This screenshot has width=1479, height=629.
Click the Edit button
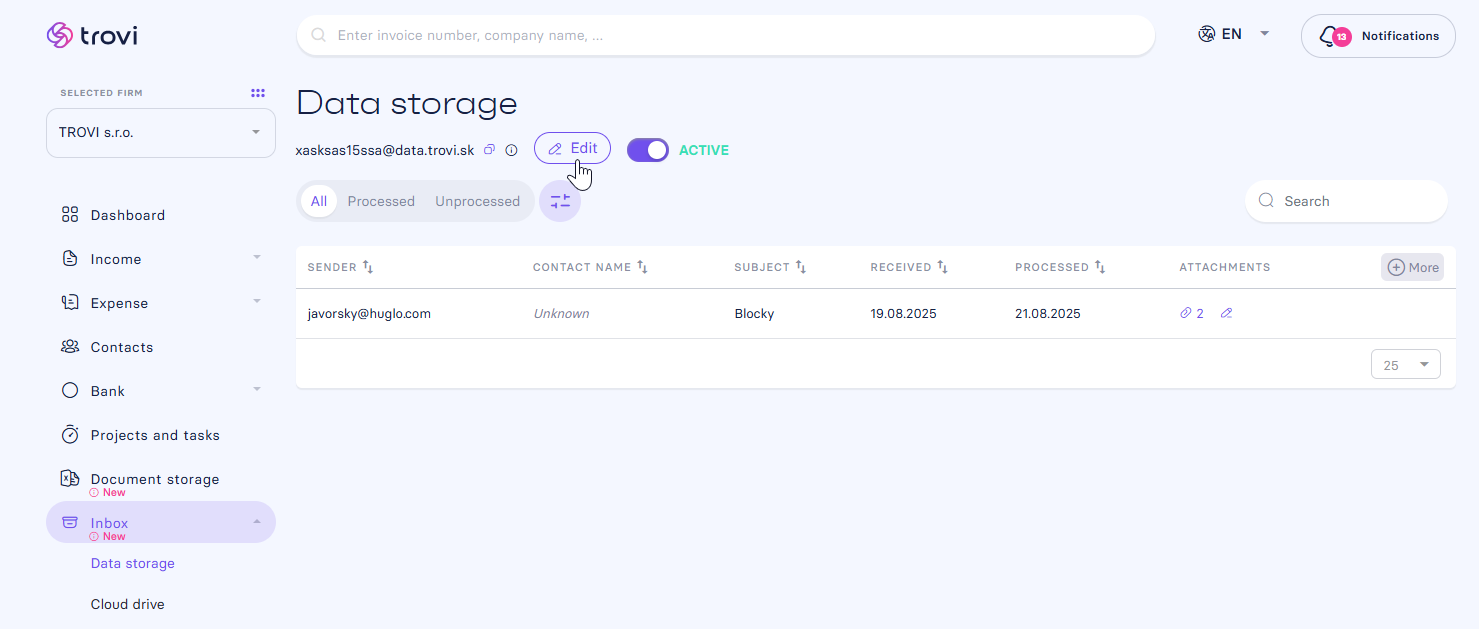(x=572, y=148)
